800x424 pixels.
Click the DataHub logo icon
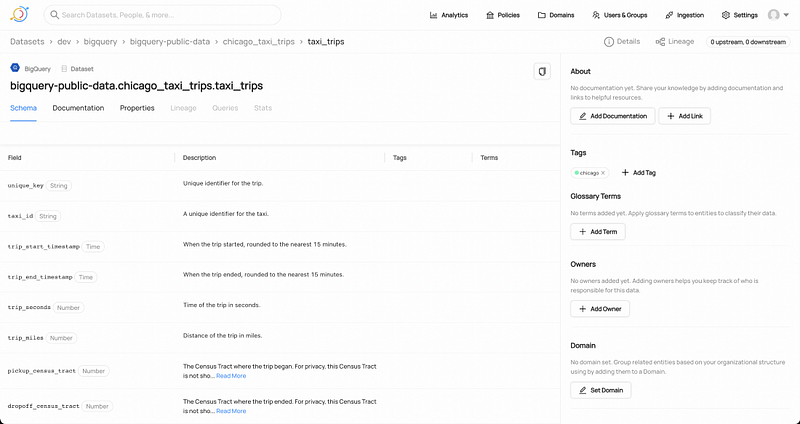click(x=21, y=15)
